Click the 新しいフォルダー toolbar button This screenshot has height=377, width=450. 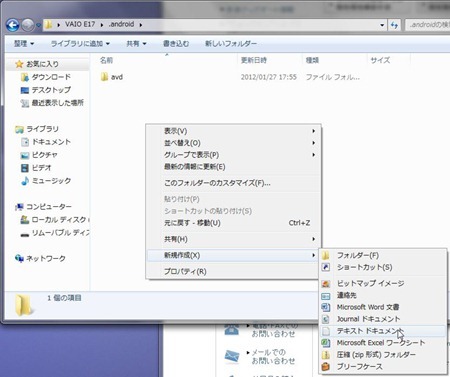point(231,44)
